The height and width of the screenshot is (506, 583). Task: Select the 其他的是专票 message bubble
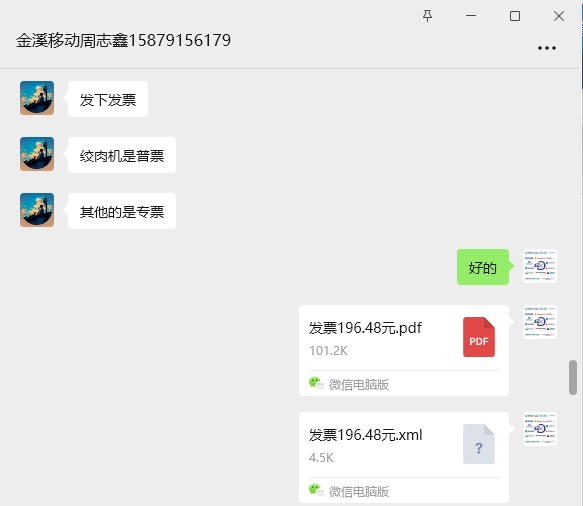point(122,211)
